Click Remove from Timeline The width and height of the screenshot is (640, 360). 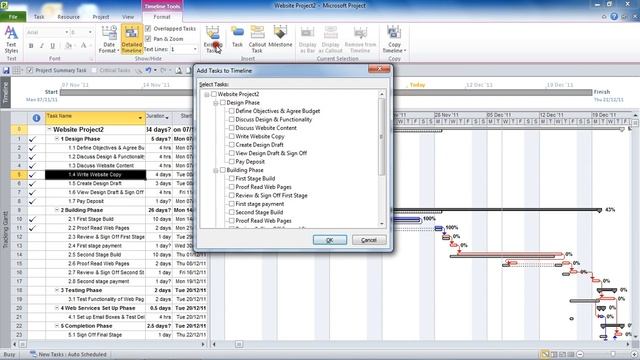(x=360, y=39)
